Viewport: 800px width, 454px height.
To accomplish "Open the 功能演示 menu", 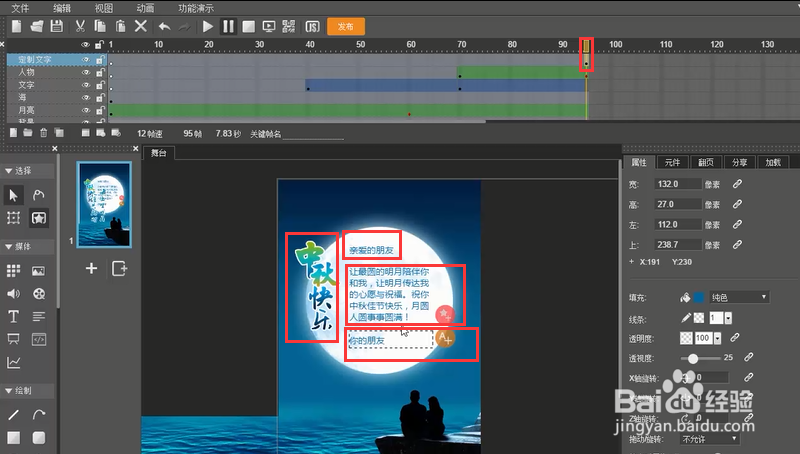I will pyautogui.click(x=196, y=8).
